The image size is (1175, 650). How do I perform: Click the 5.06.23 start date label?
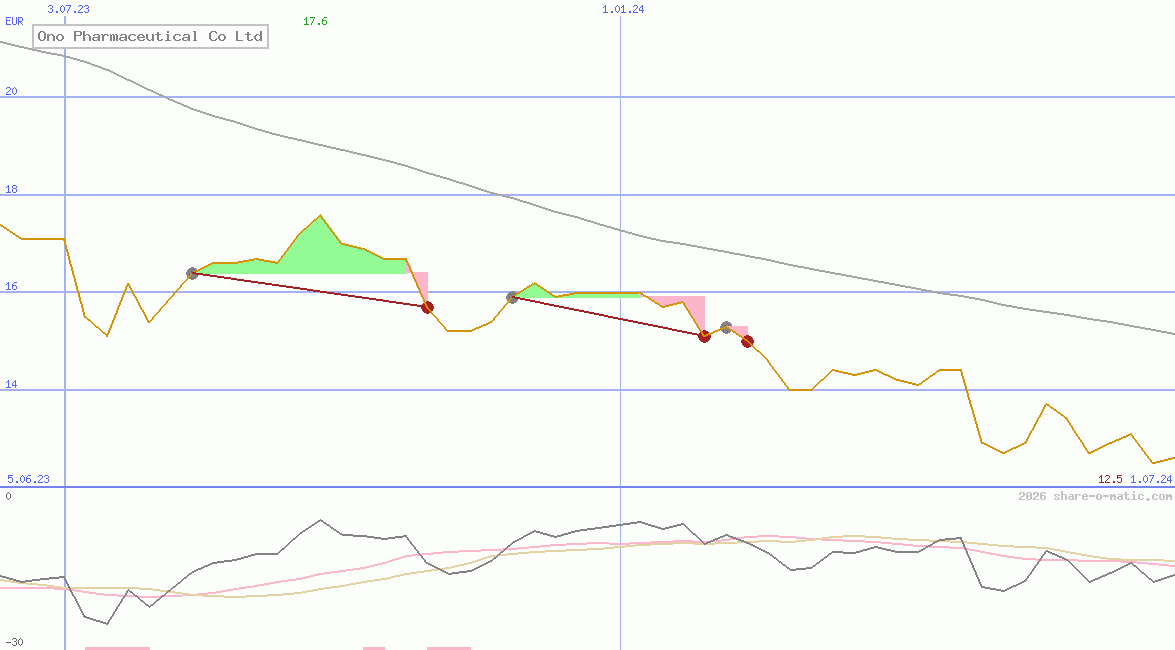coord(28,479)
